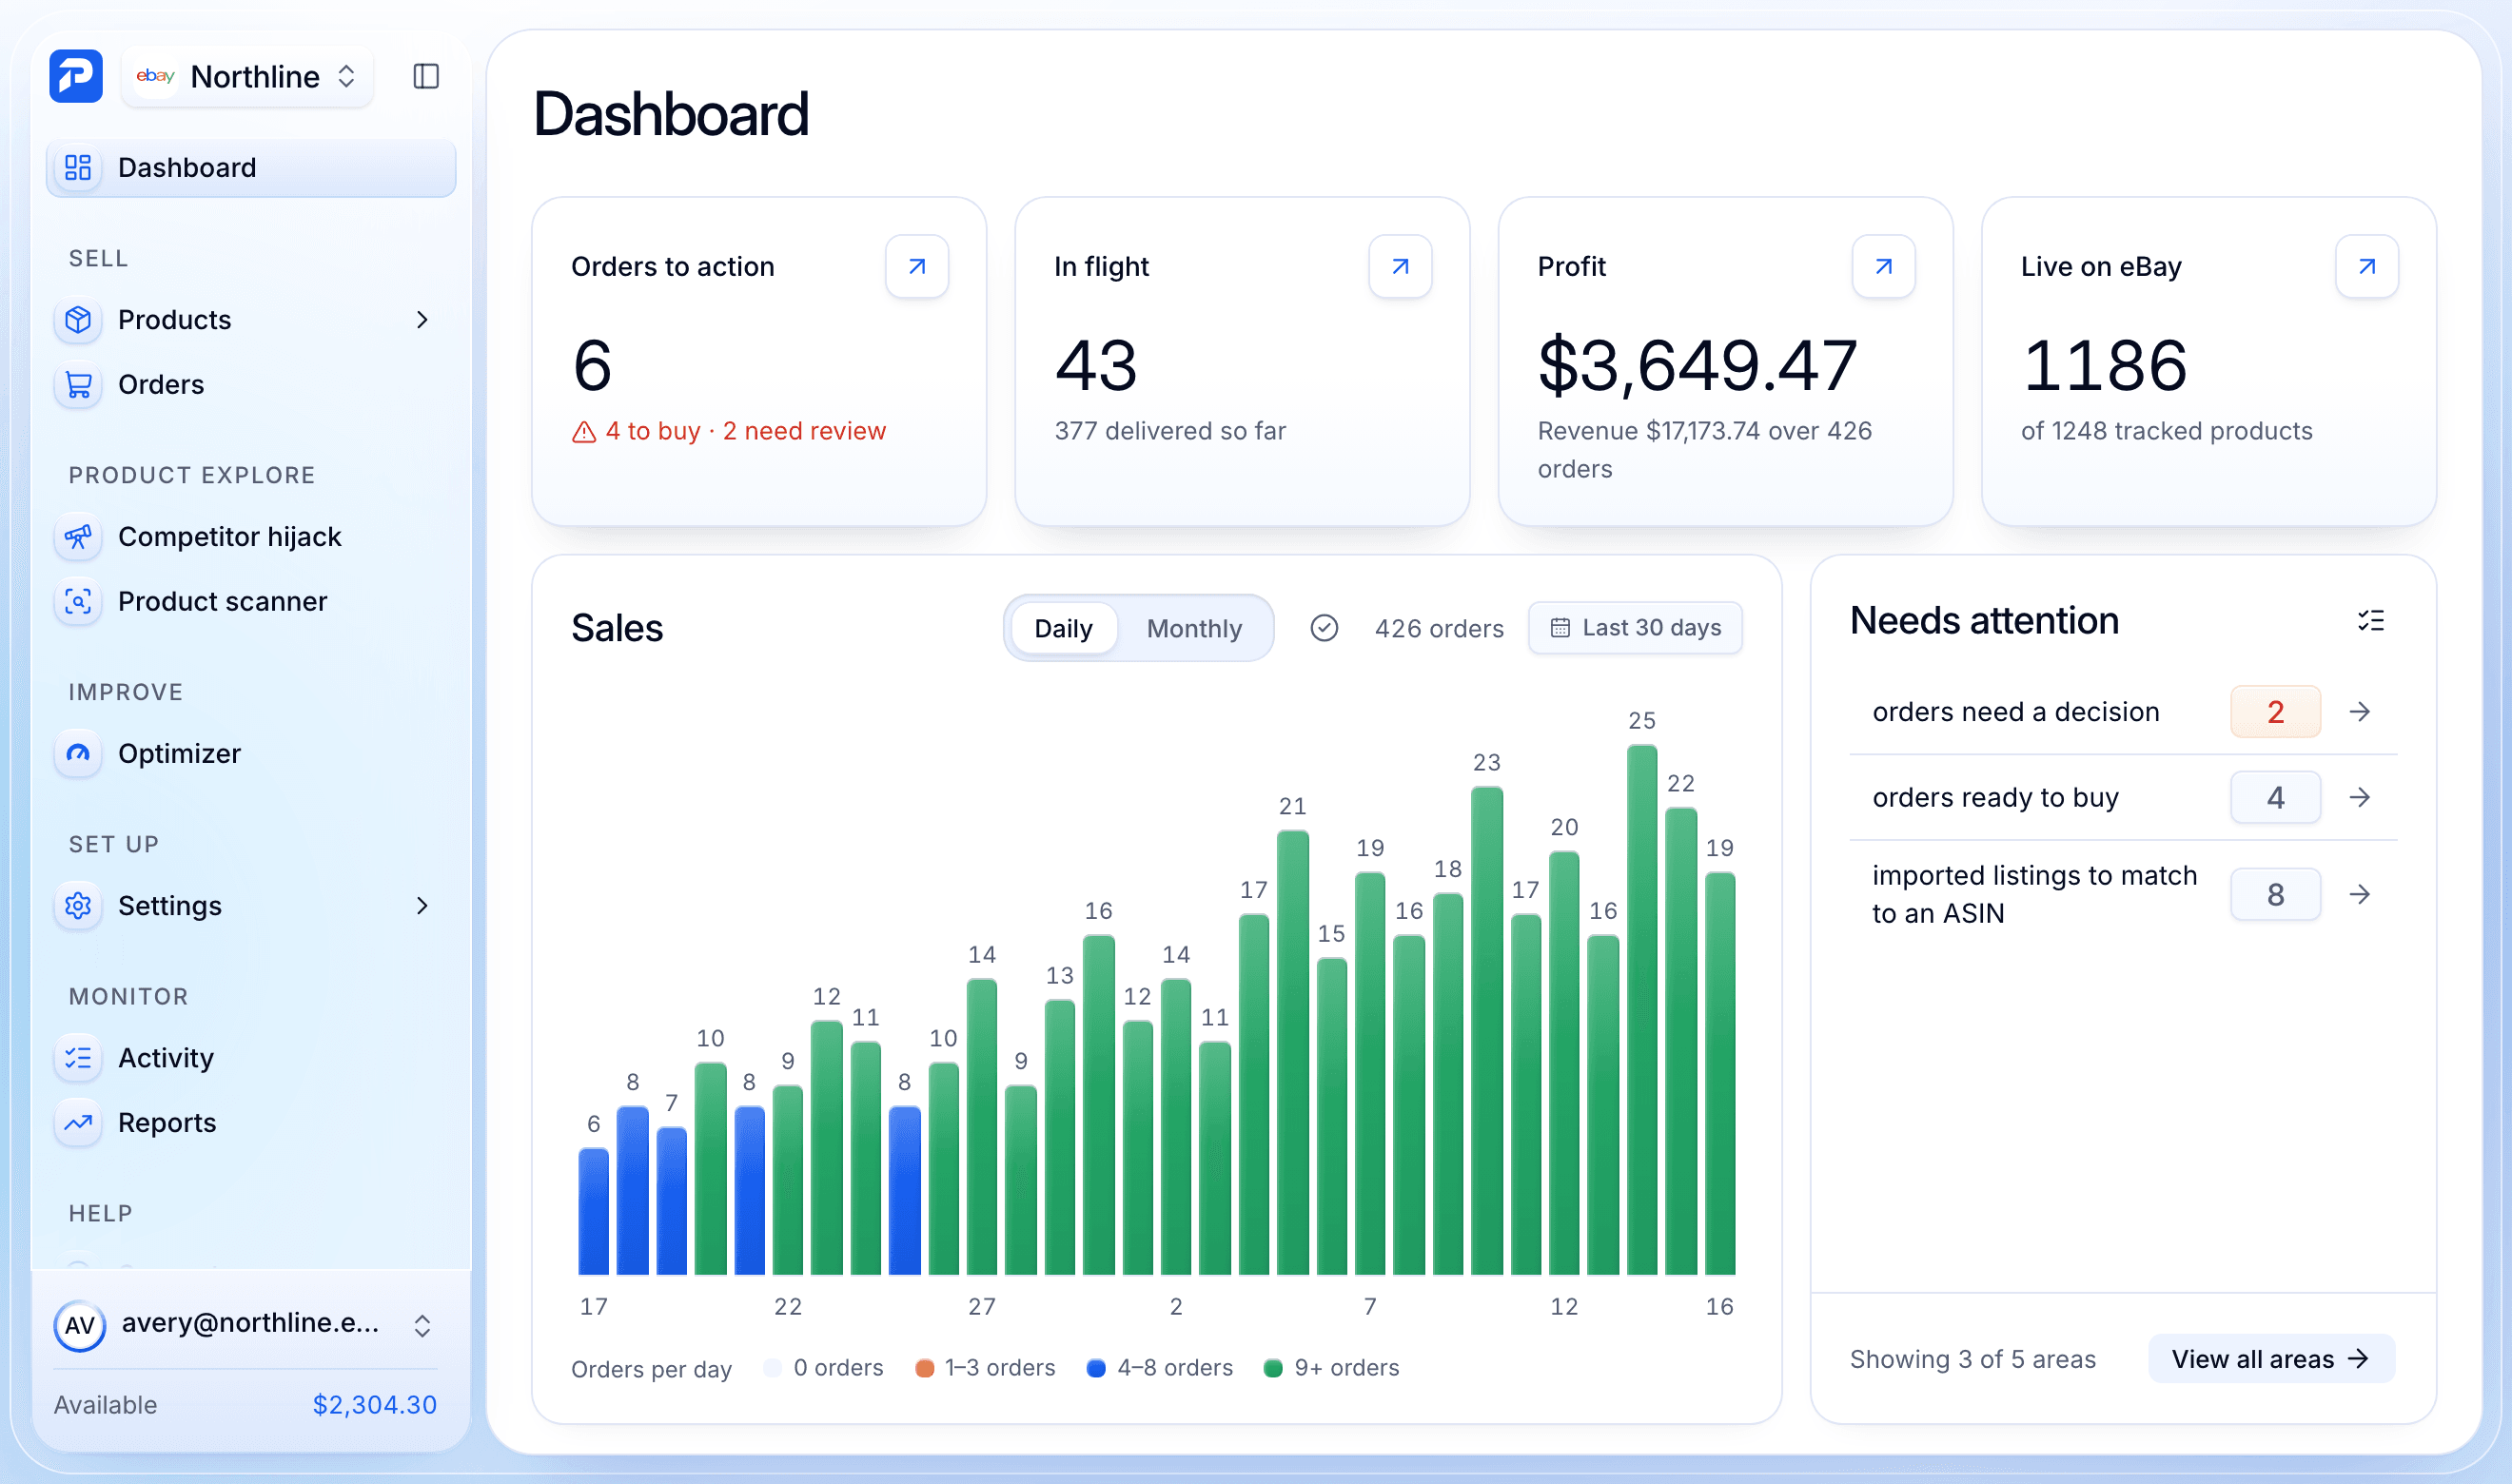Viewport: 2512px width, 1484px height.
Task: Click the AV user avatar
Action: pyautogui.click(x=80, y=1326)
